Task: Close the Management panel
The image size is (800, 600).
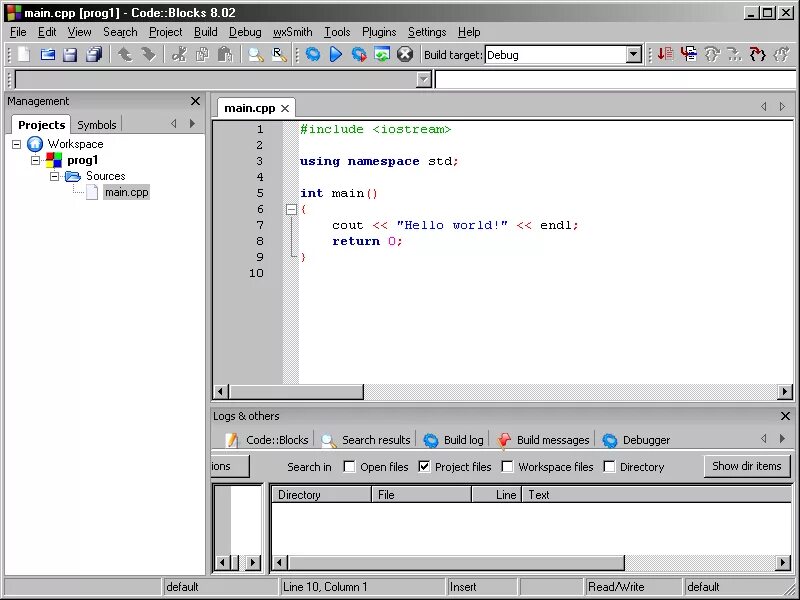Action: (195, 101)
